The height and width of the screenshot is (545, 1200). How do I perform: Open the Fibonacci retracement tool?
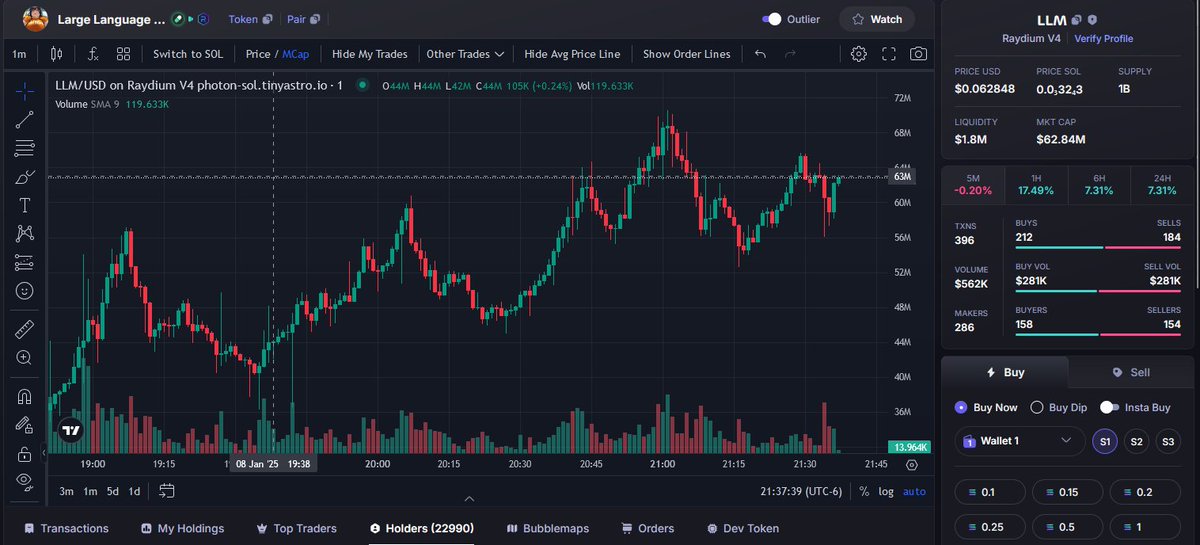25,148
